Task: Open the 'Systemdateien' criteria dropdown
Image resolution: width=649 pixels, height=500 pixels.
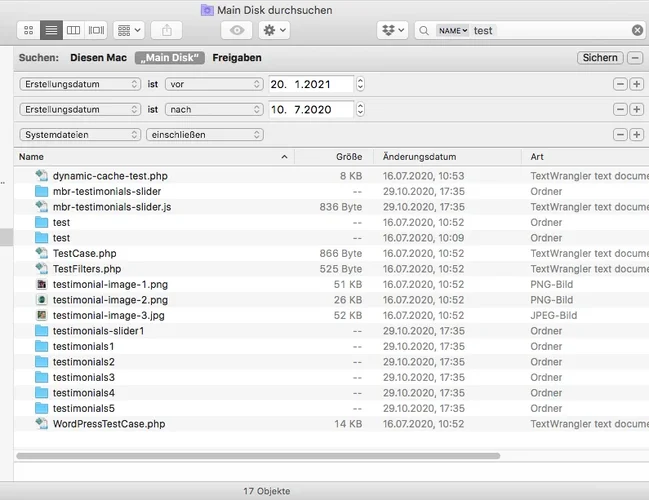Action: (79, 134)
